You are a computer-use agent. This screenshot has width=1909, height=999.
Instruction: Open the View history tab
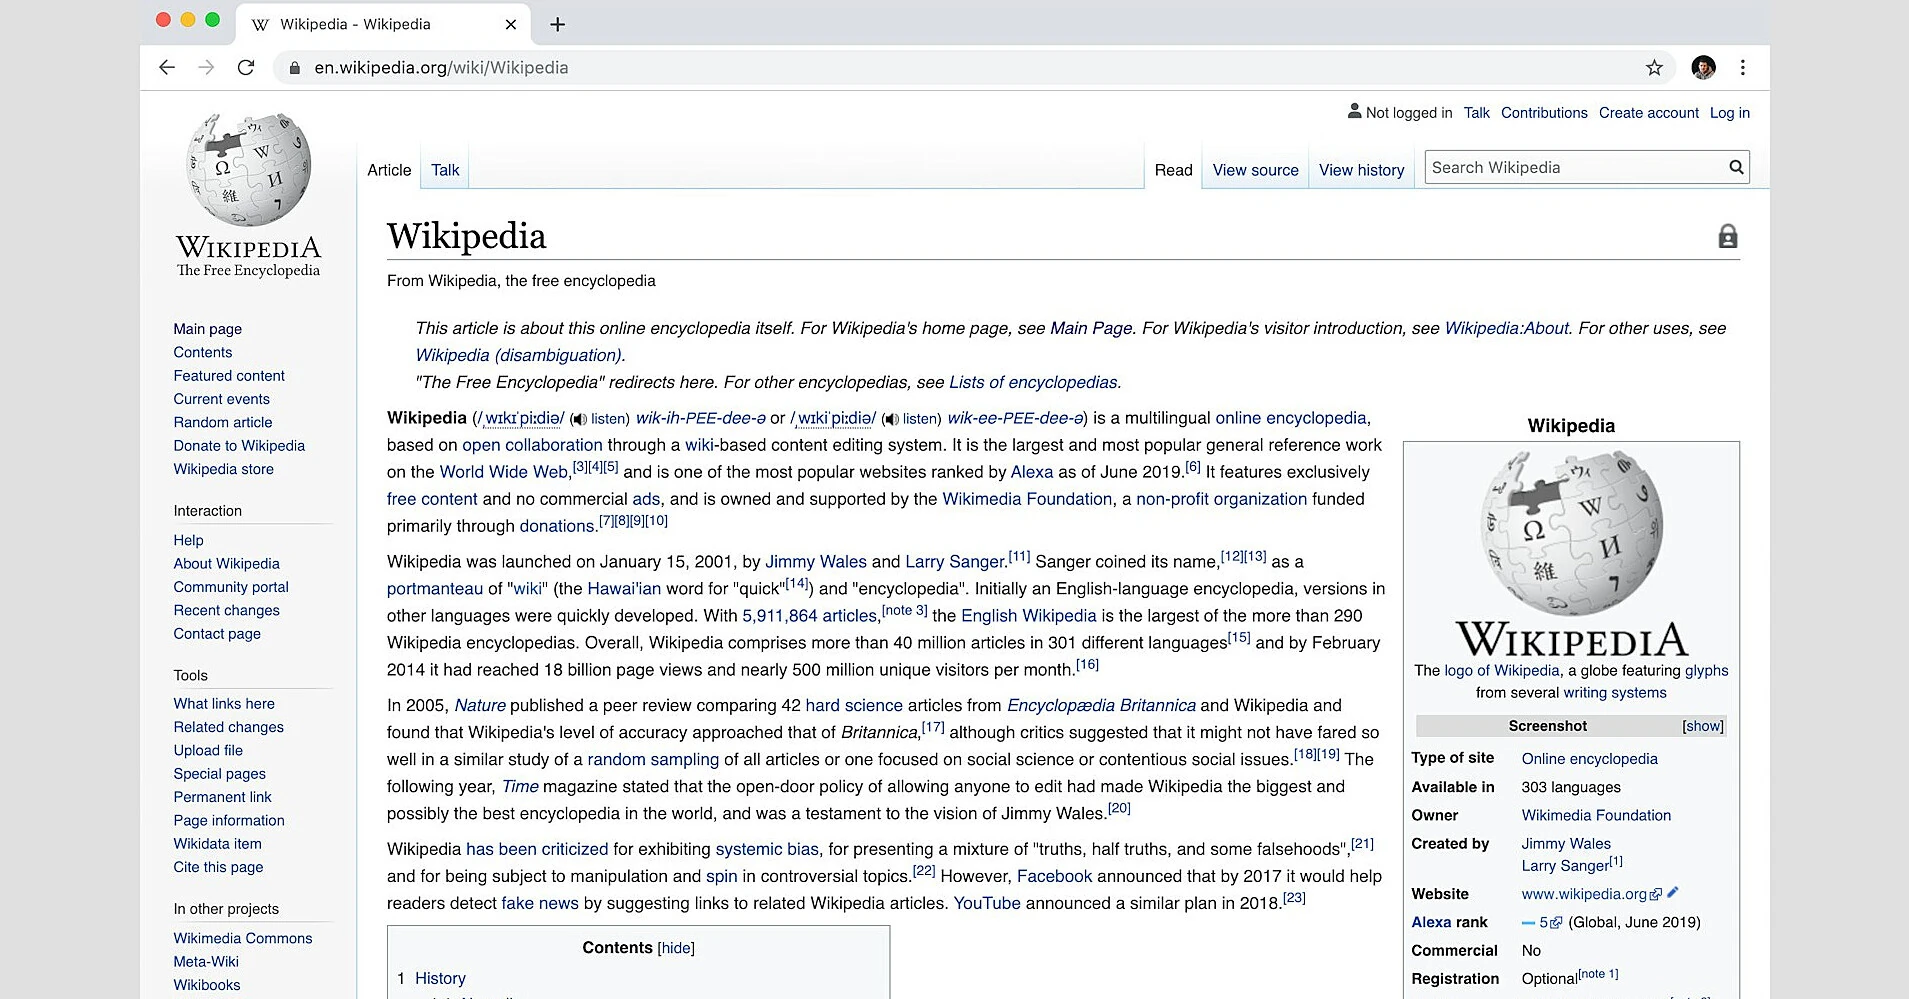coord(1361,170)
